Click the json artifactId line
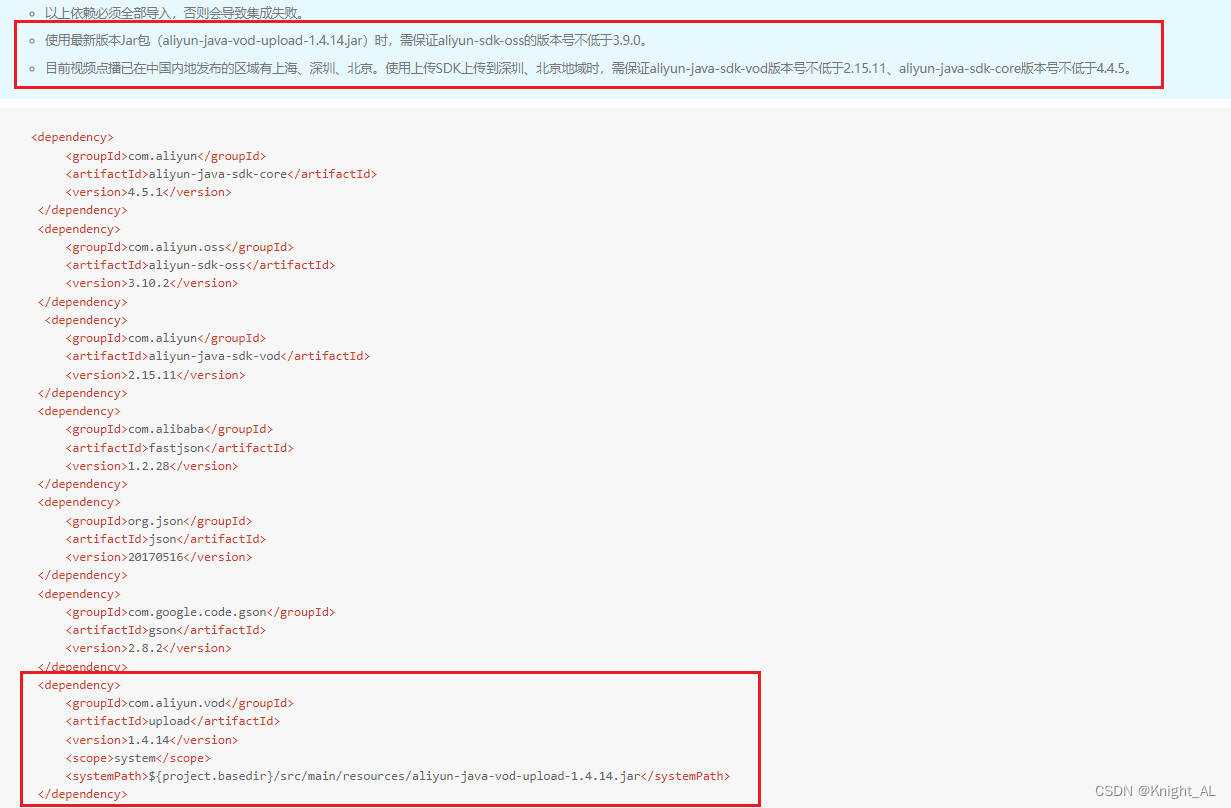Image resolution: width=1231 pixels, height=808 pixels. click(x=166, y=539)
